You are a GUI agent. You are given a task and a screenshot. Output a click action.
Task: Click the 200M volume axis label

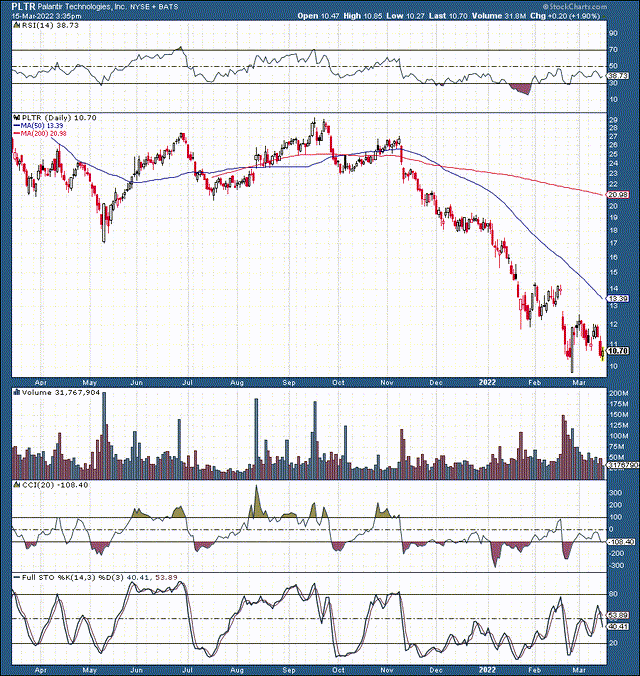pos(618,393)
